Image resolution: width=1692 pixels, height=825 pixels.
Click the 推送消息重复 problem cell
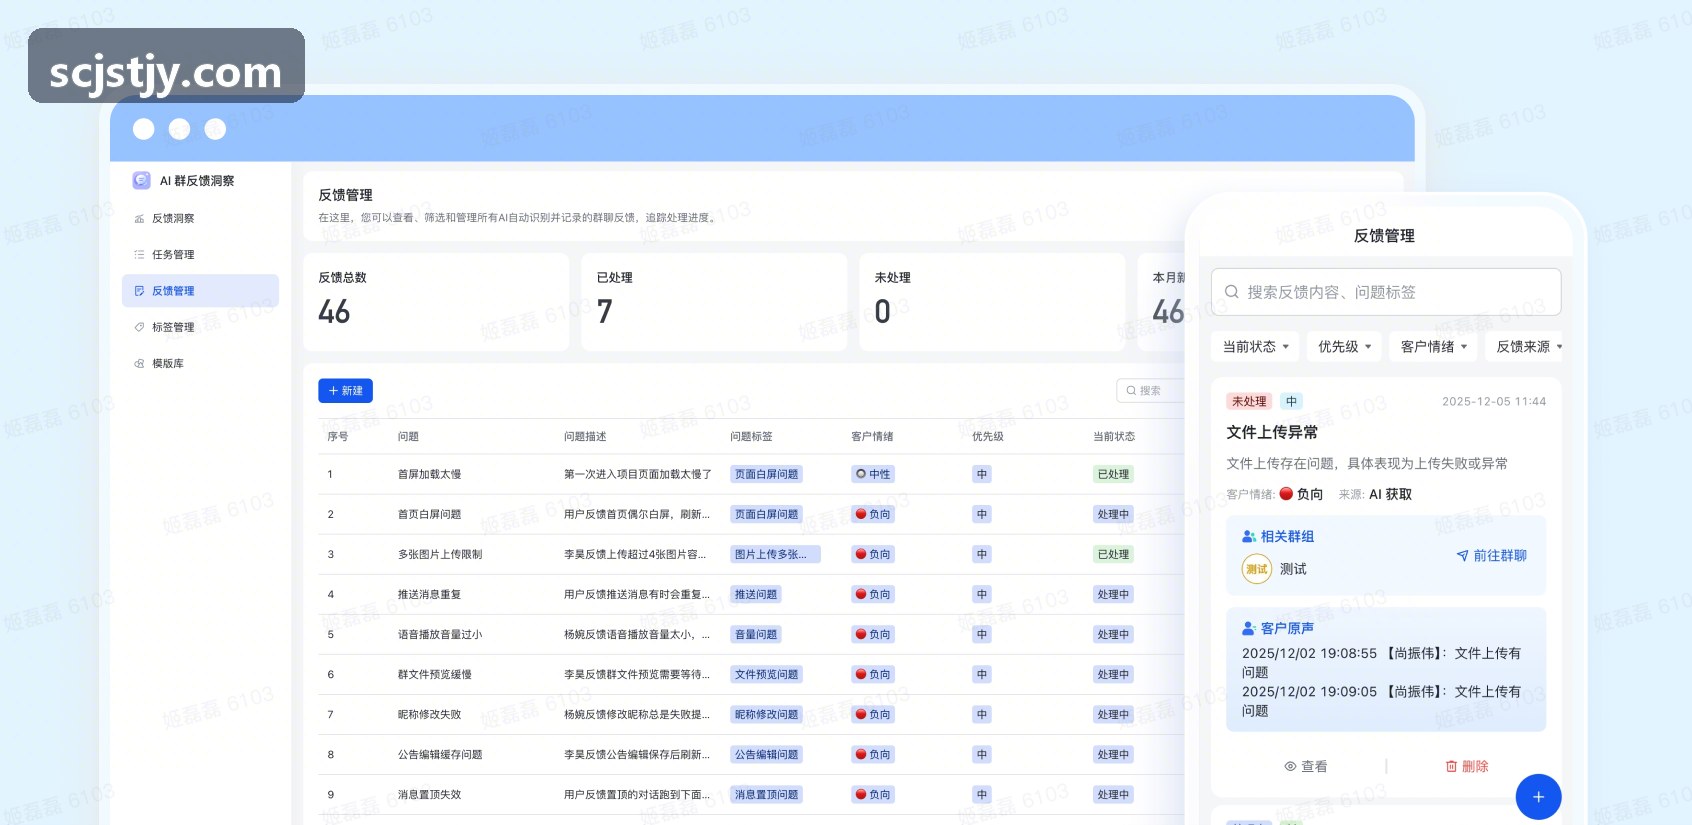point(429,595)
